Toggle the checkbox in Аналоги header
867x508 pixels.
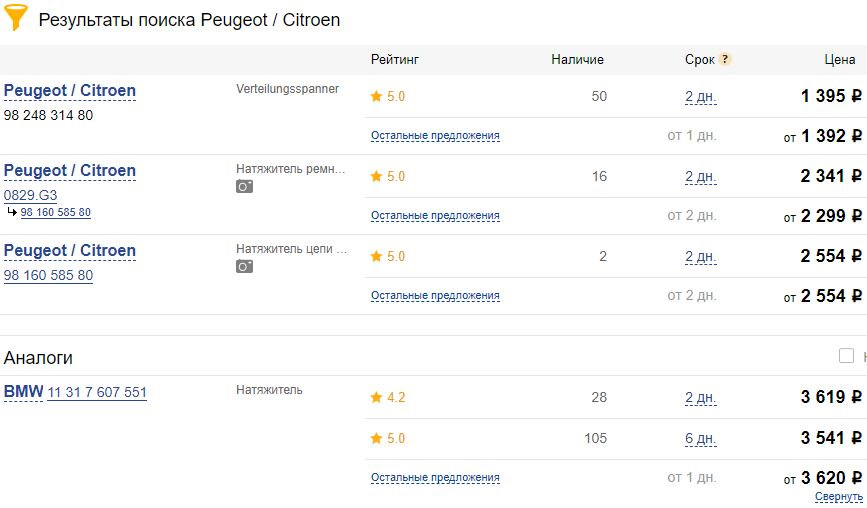point(846,356)
